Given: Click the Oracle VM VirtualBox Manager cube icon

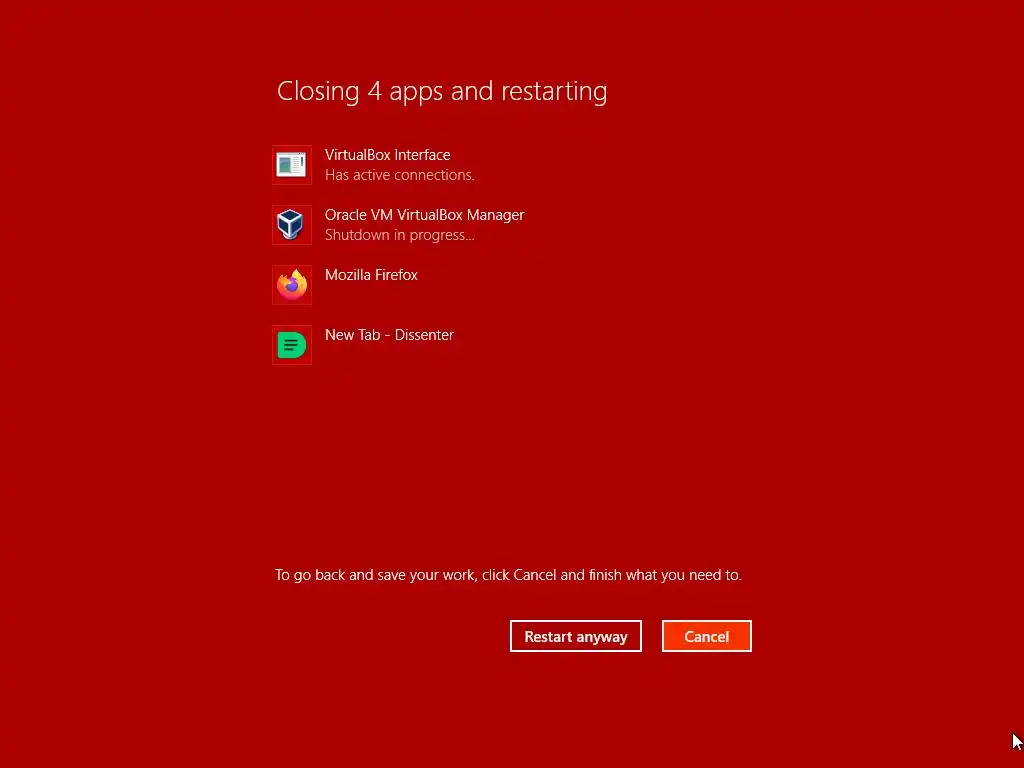Looking at the screenshot, I should tap(291, 225).
